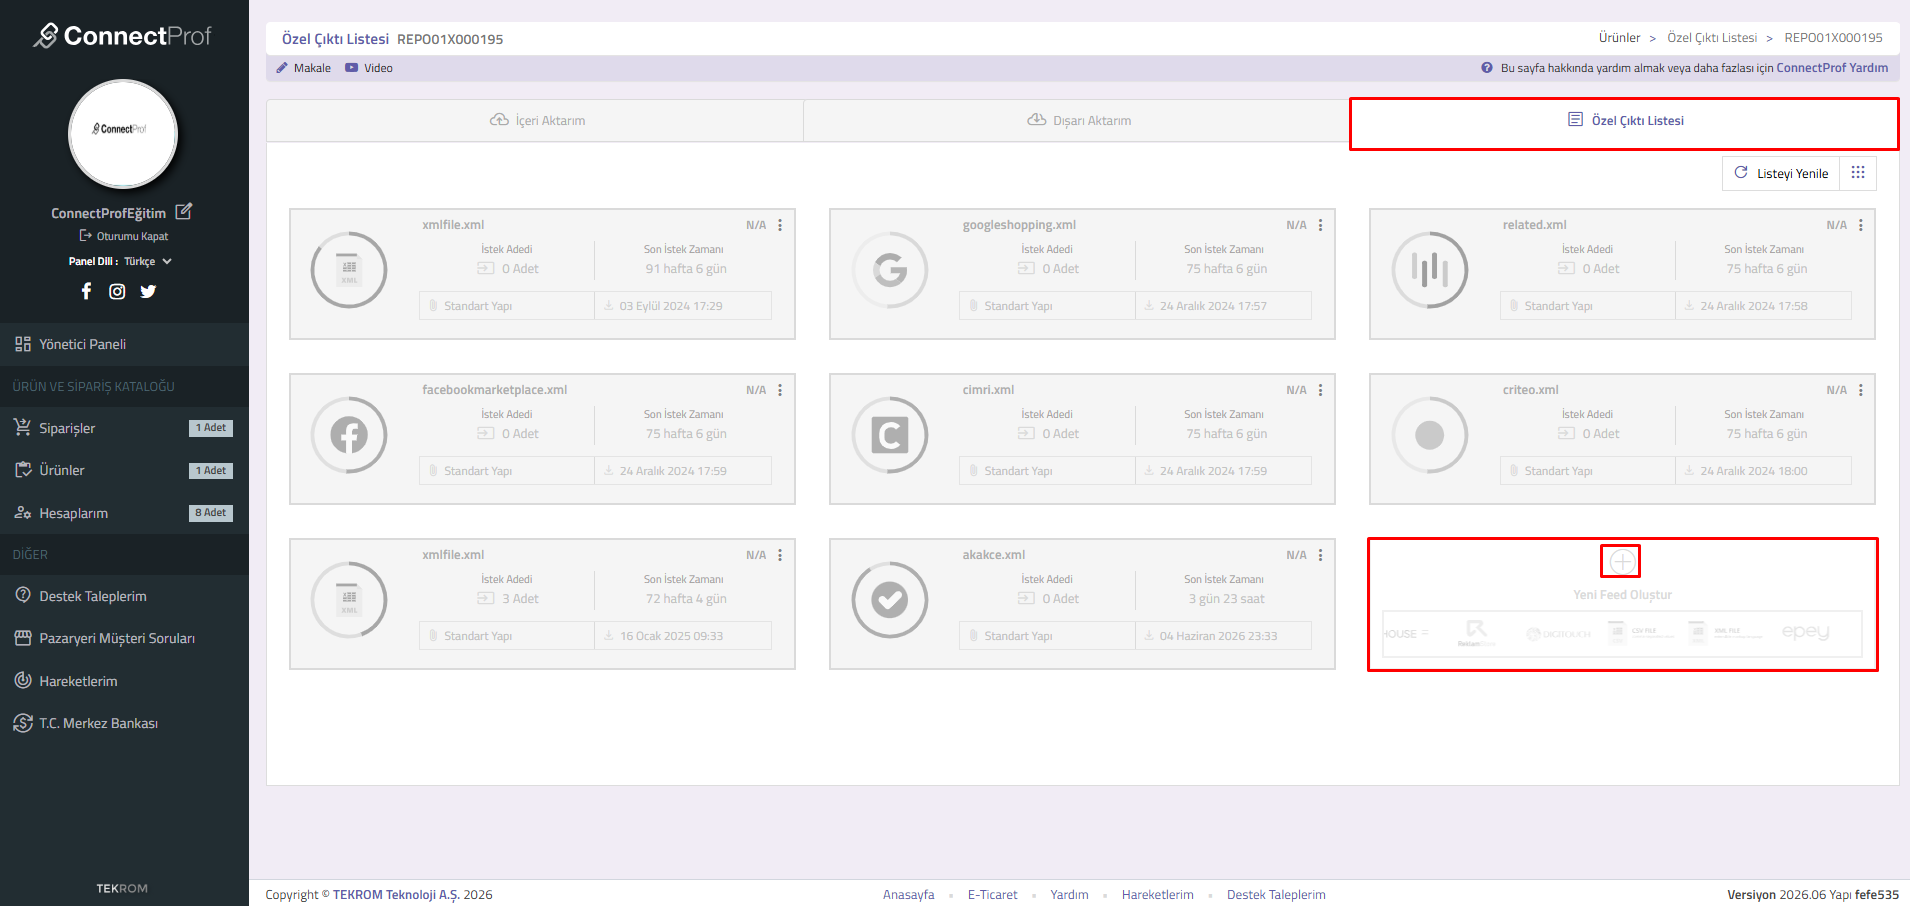
Task: Click the Criteo circle icon on criteo.xml card
Action: coord(1430,435)
